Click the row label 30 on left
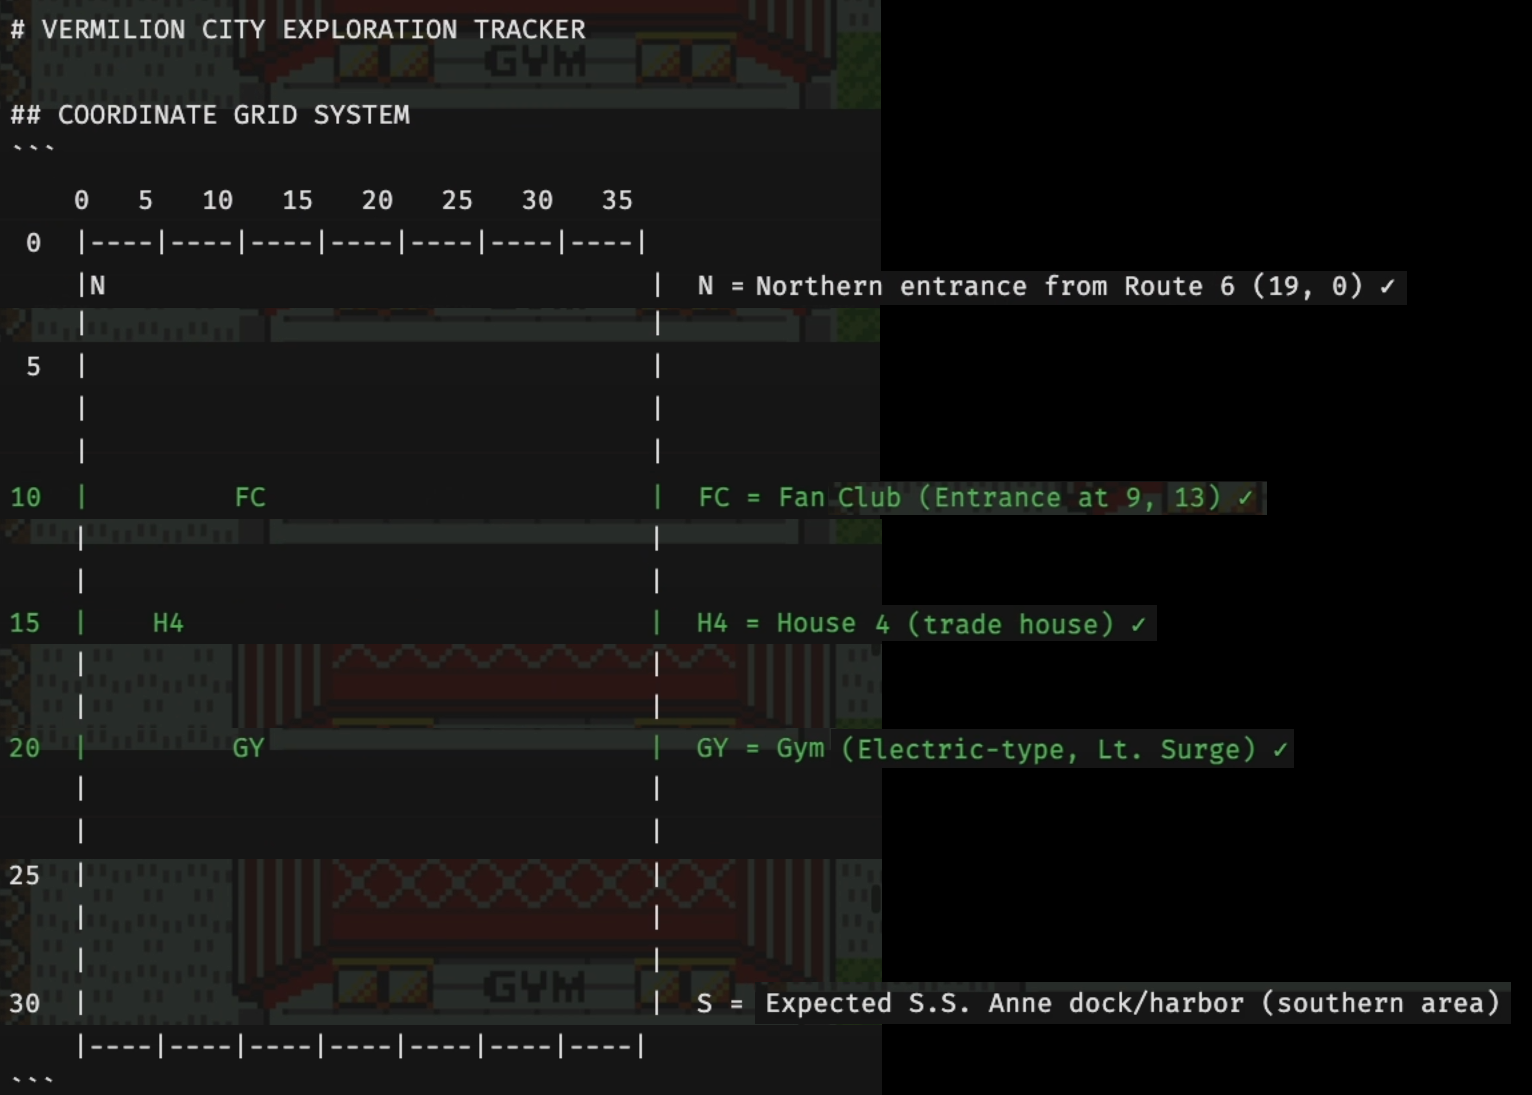The height and width of the screenshot is (1095, 1532). 25,1003
